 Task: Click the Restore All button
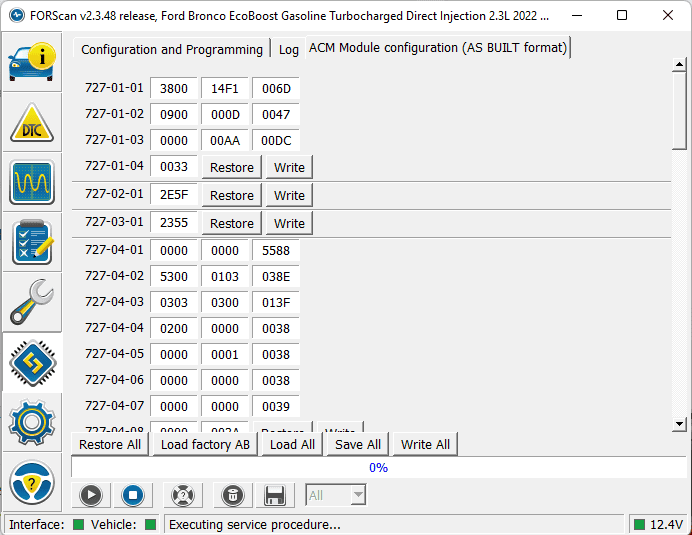[x=110, y=444]
